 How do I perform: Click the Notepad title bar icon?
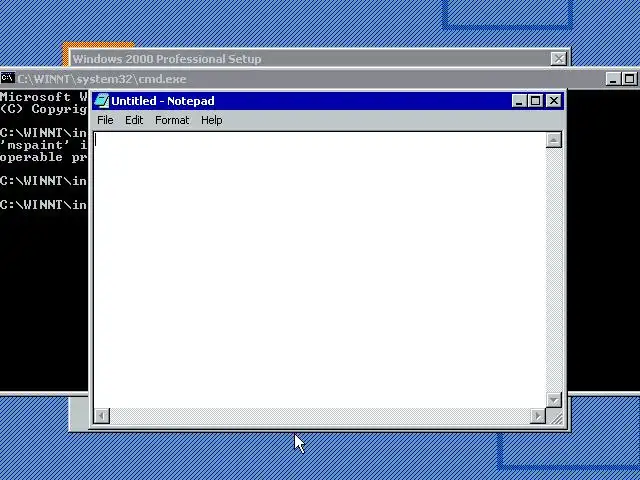click(x=102, y=101)
